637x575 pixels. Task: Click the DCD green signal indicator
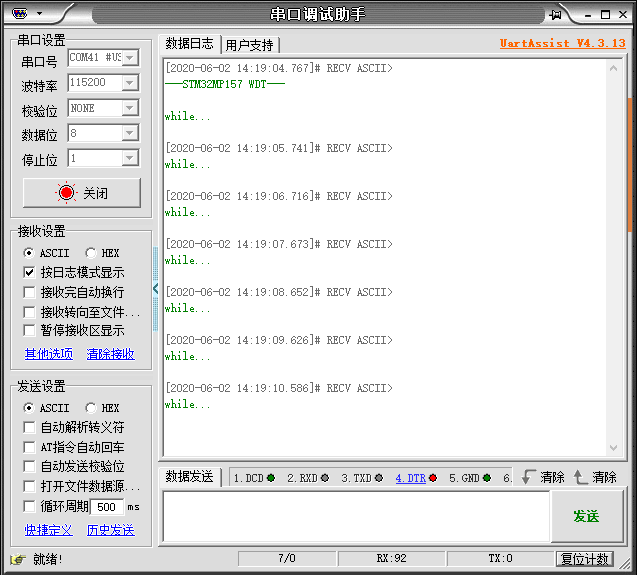[x=271, y=478]
